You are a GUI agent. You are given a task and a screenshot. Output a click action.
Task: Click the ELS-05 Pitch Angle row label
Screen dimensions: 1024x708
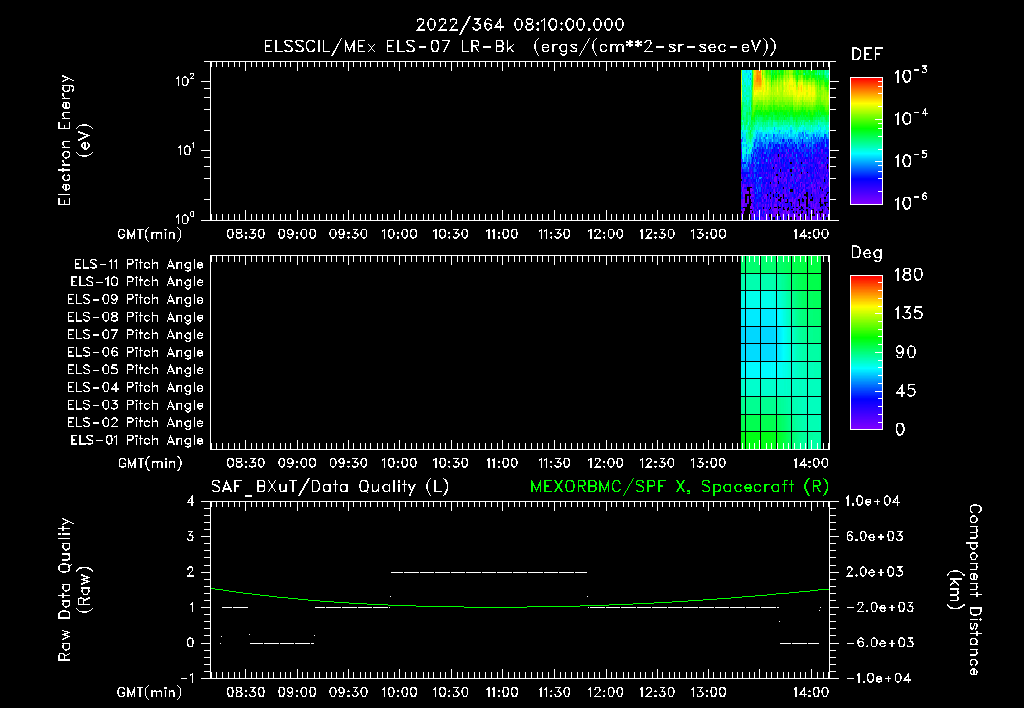tap(135, 370)
